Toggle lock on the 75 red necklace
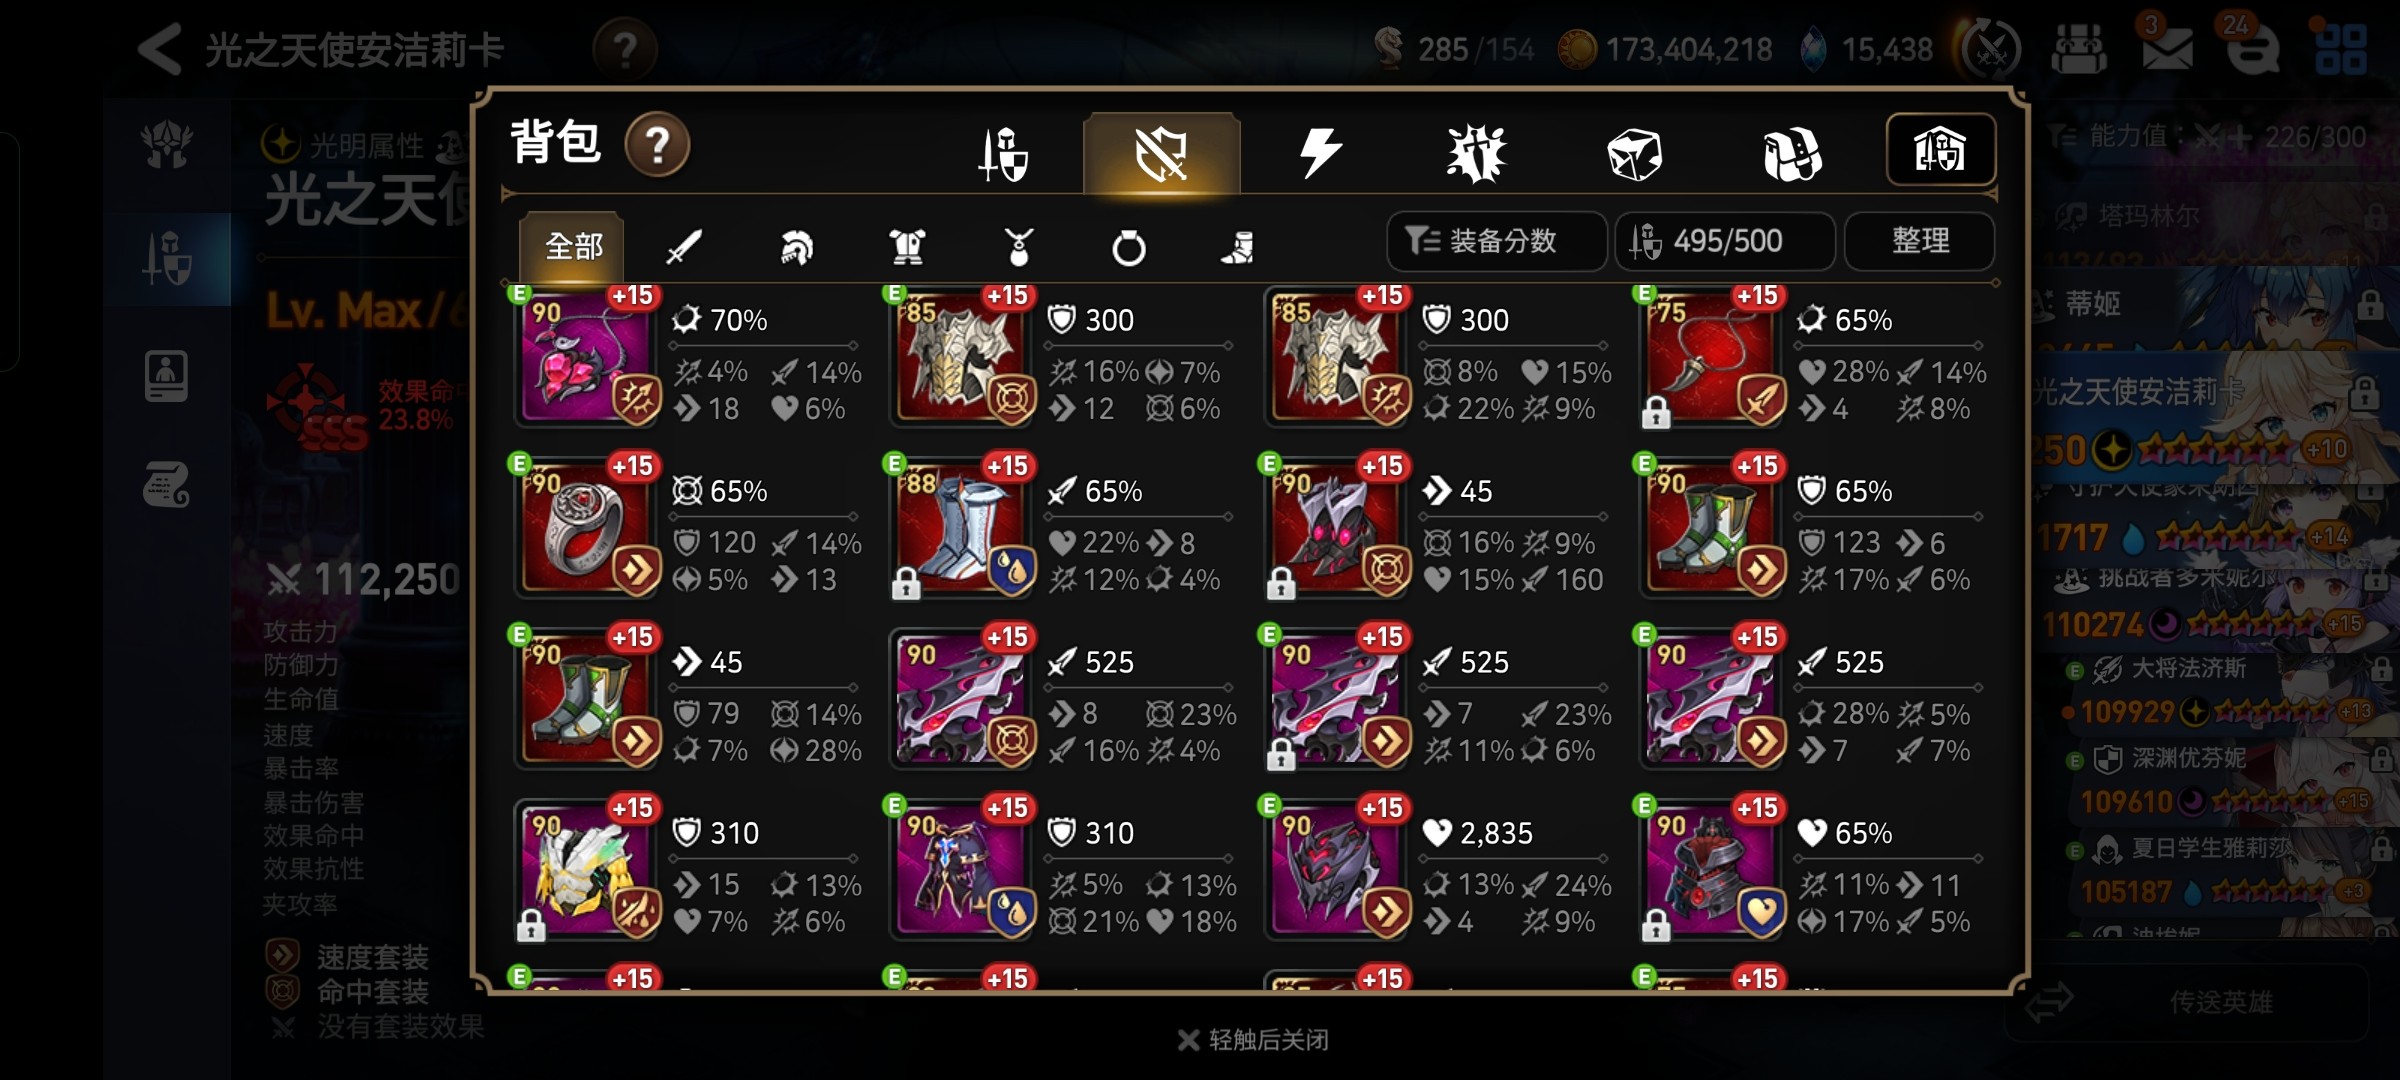This screenshot has height=1080, width=2400. [1656, 411]
